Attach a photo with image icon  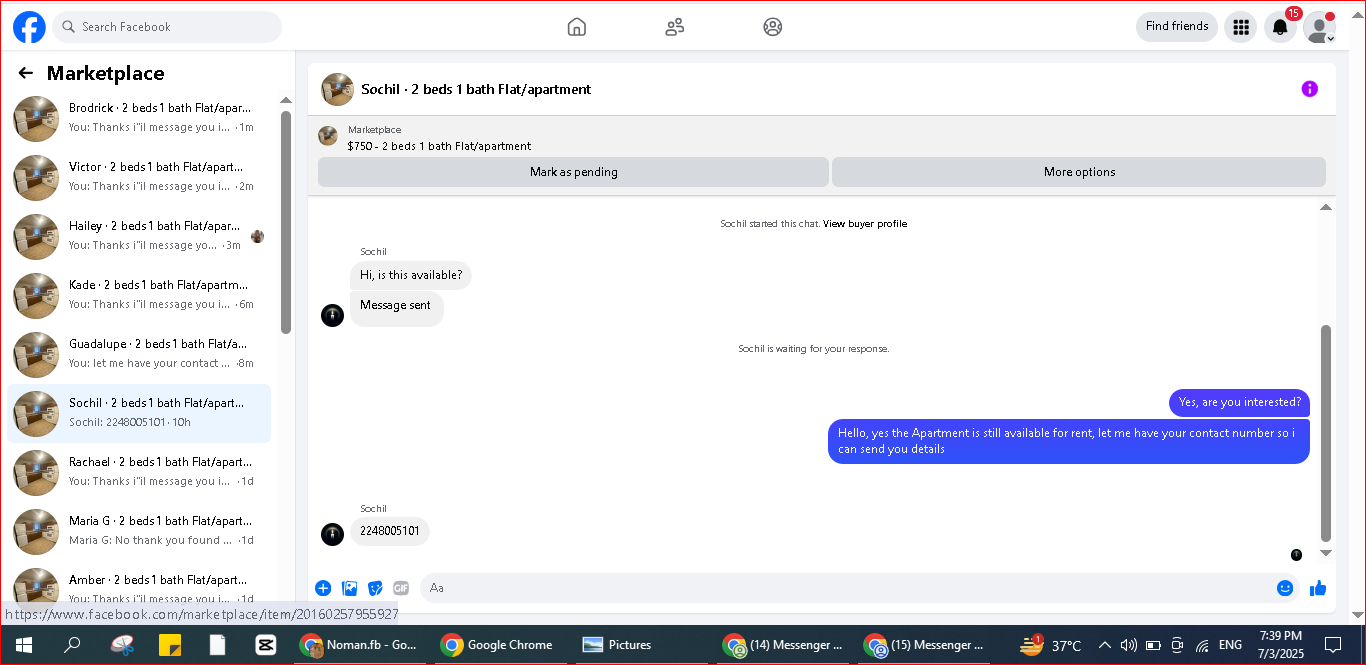[x=350, y=588]
